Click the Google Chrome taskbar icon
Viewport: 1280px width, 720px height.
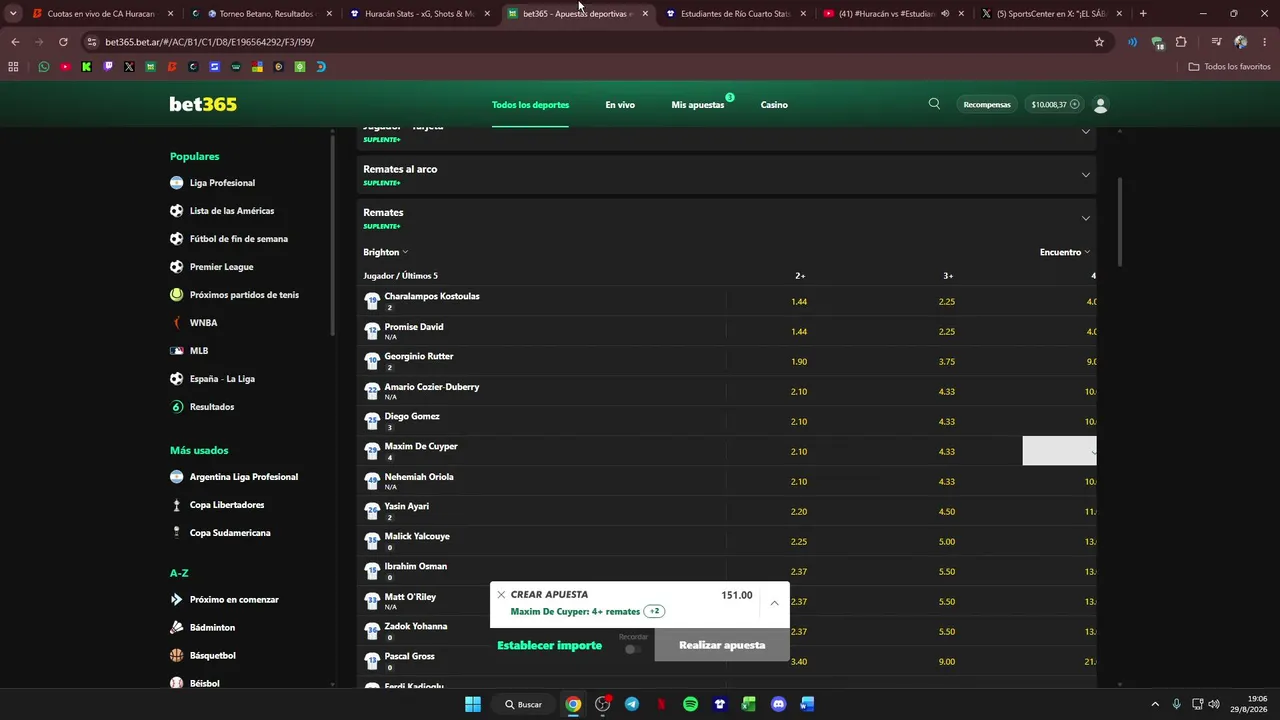pos(573,704)
